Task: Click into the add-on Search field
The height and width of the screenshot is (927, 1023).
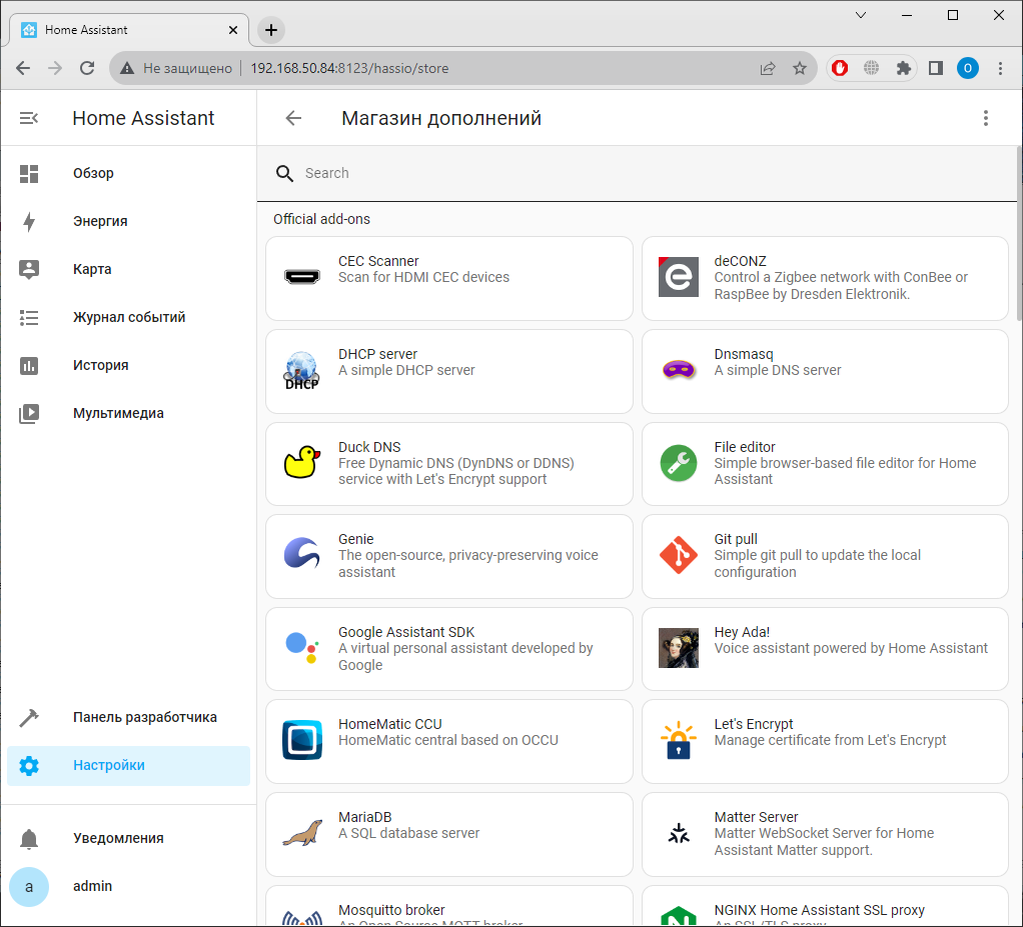Action: (x=636, y=174)
